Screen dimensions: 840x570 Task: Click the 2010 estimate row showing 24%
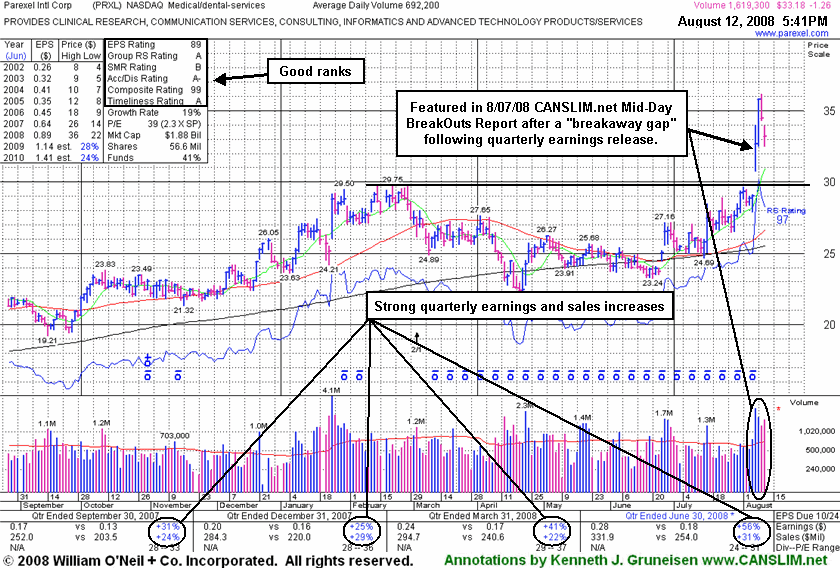pos(52,158)
